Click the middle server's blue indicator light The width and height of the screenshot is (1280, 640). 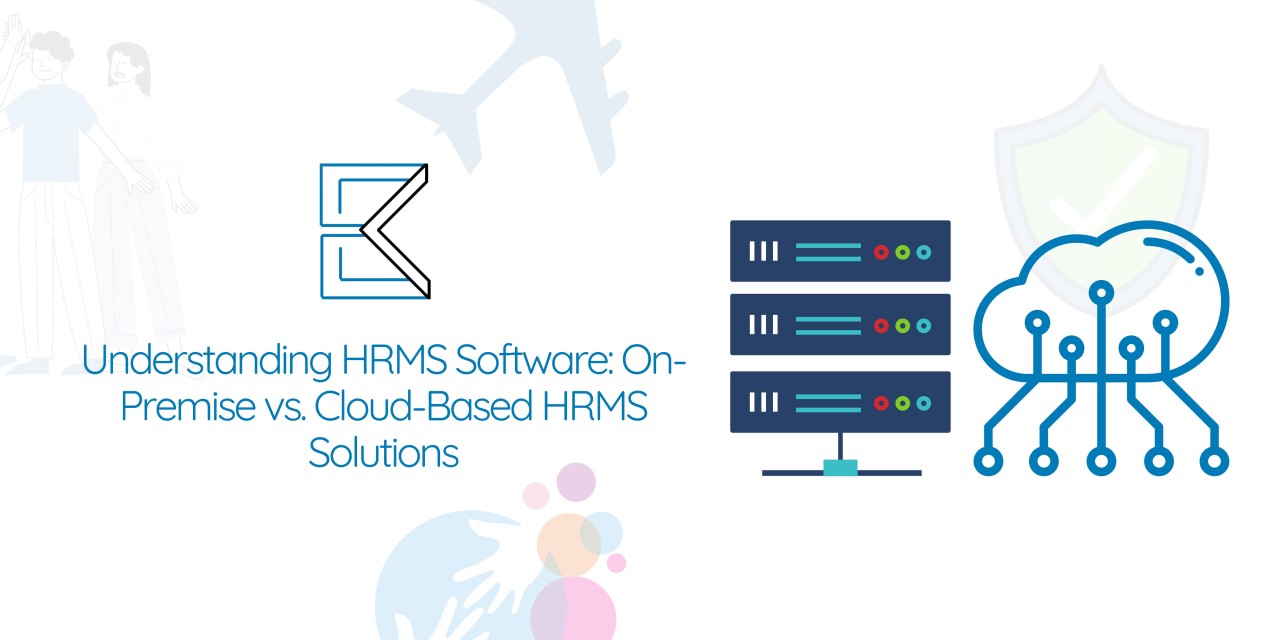(923, 326)
